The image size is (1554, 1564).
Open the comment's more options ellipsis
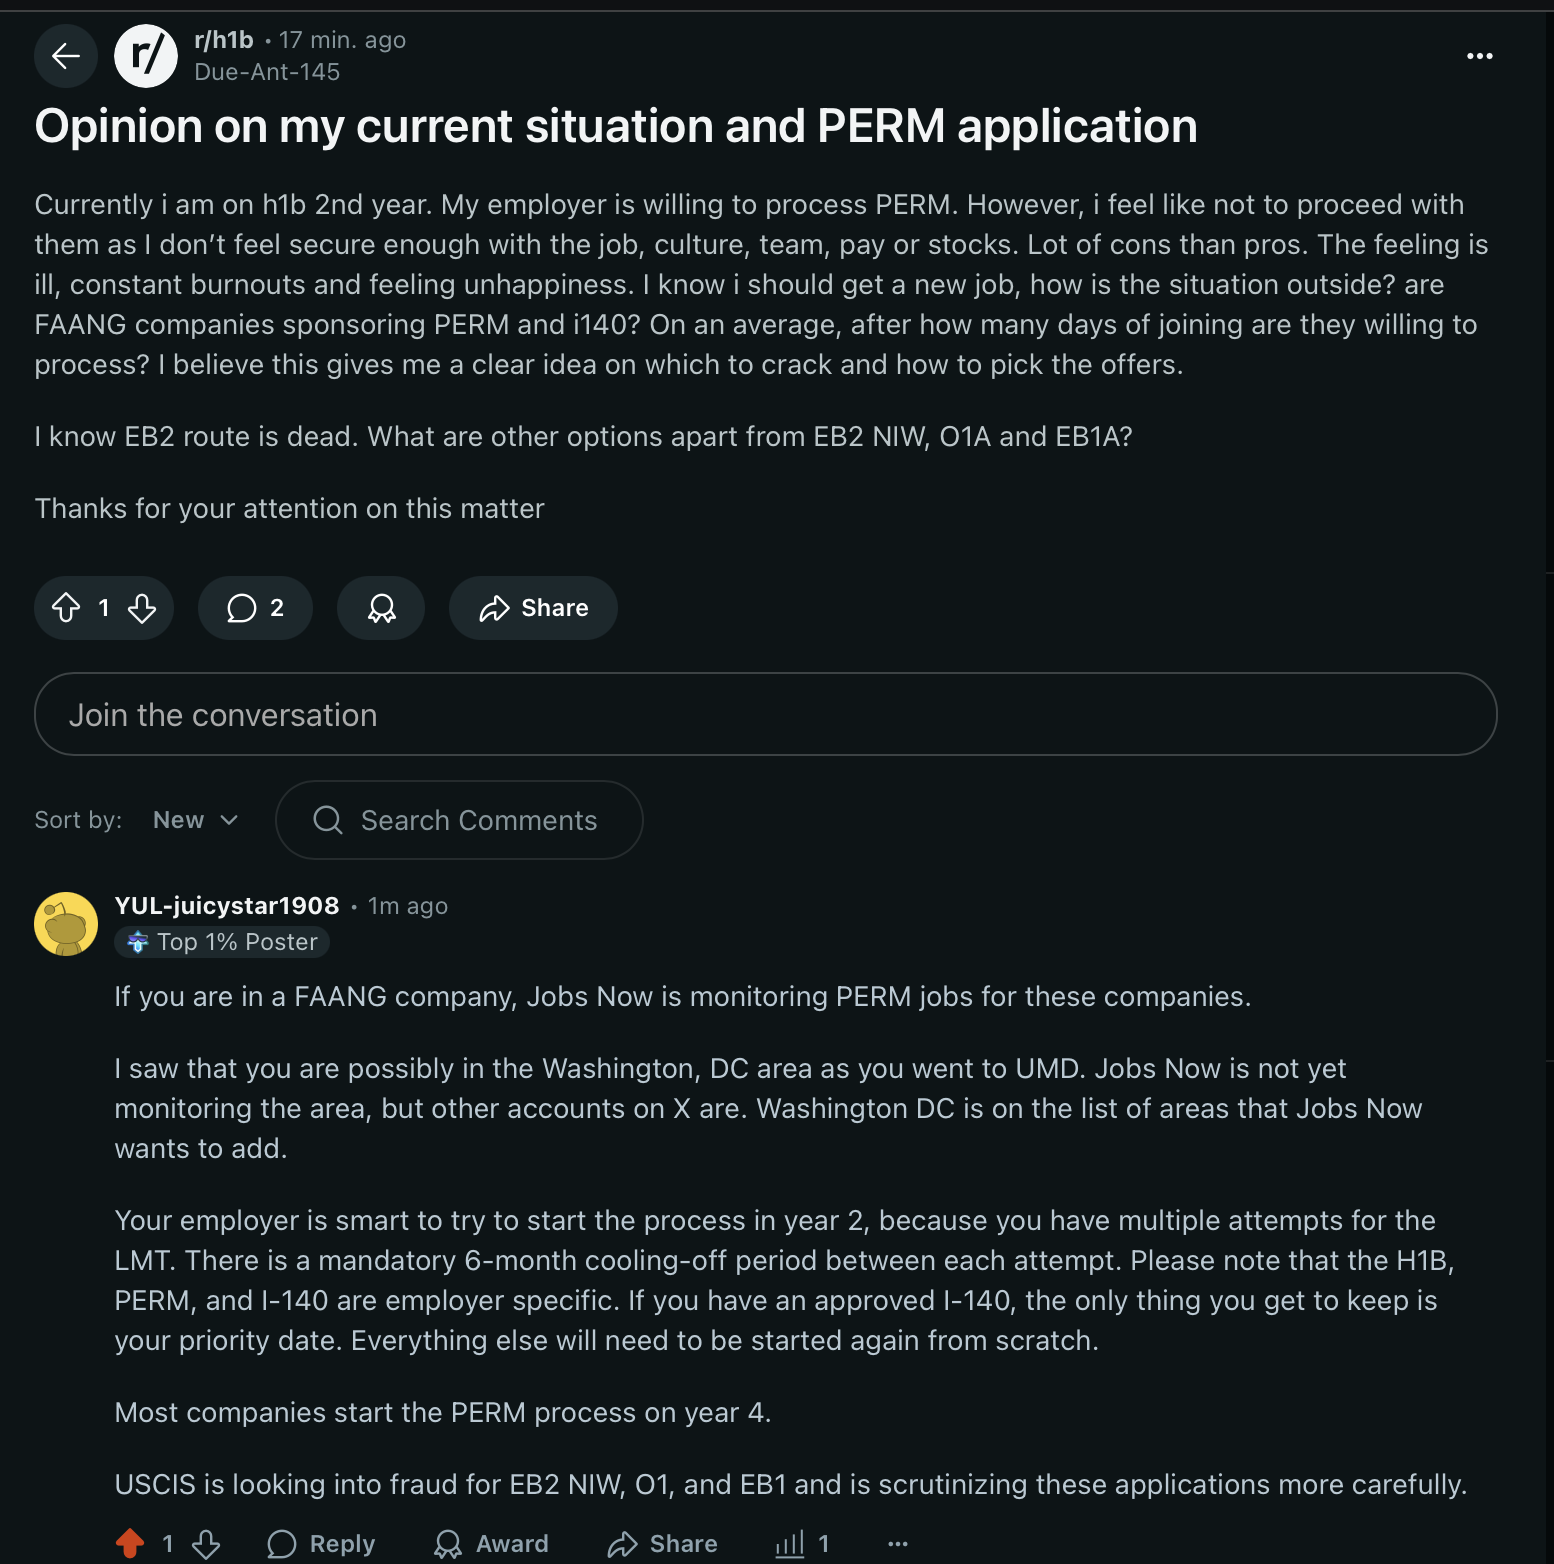pyautogui.click(x=898, y=1543)
